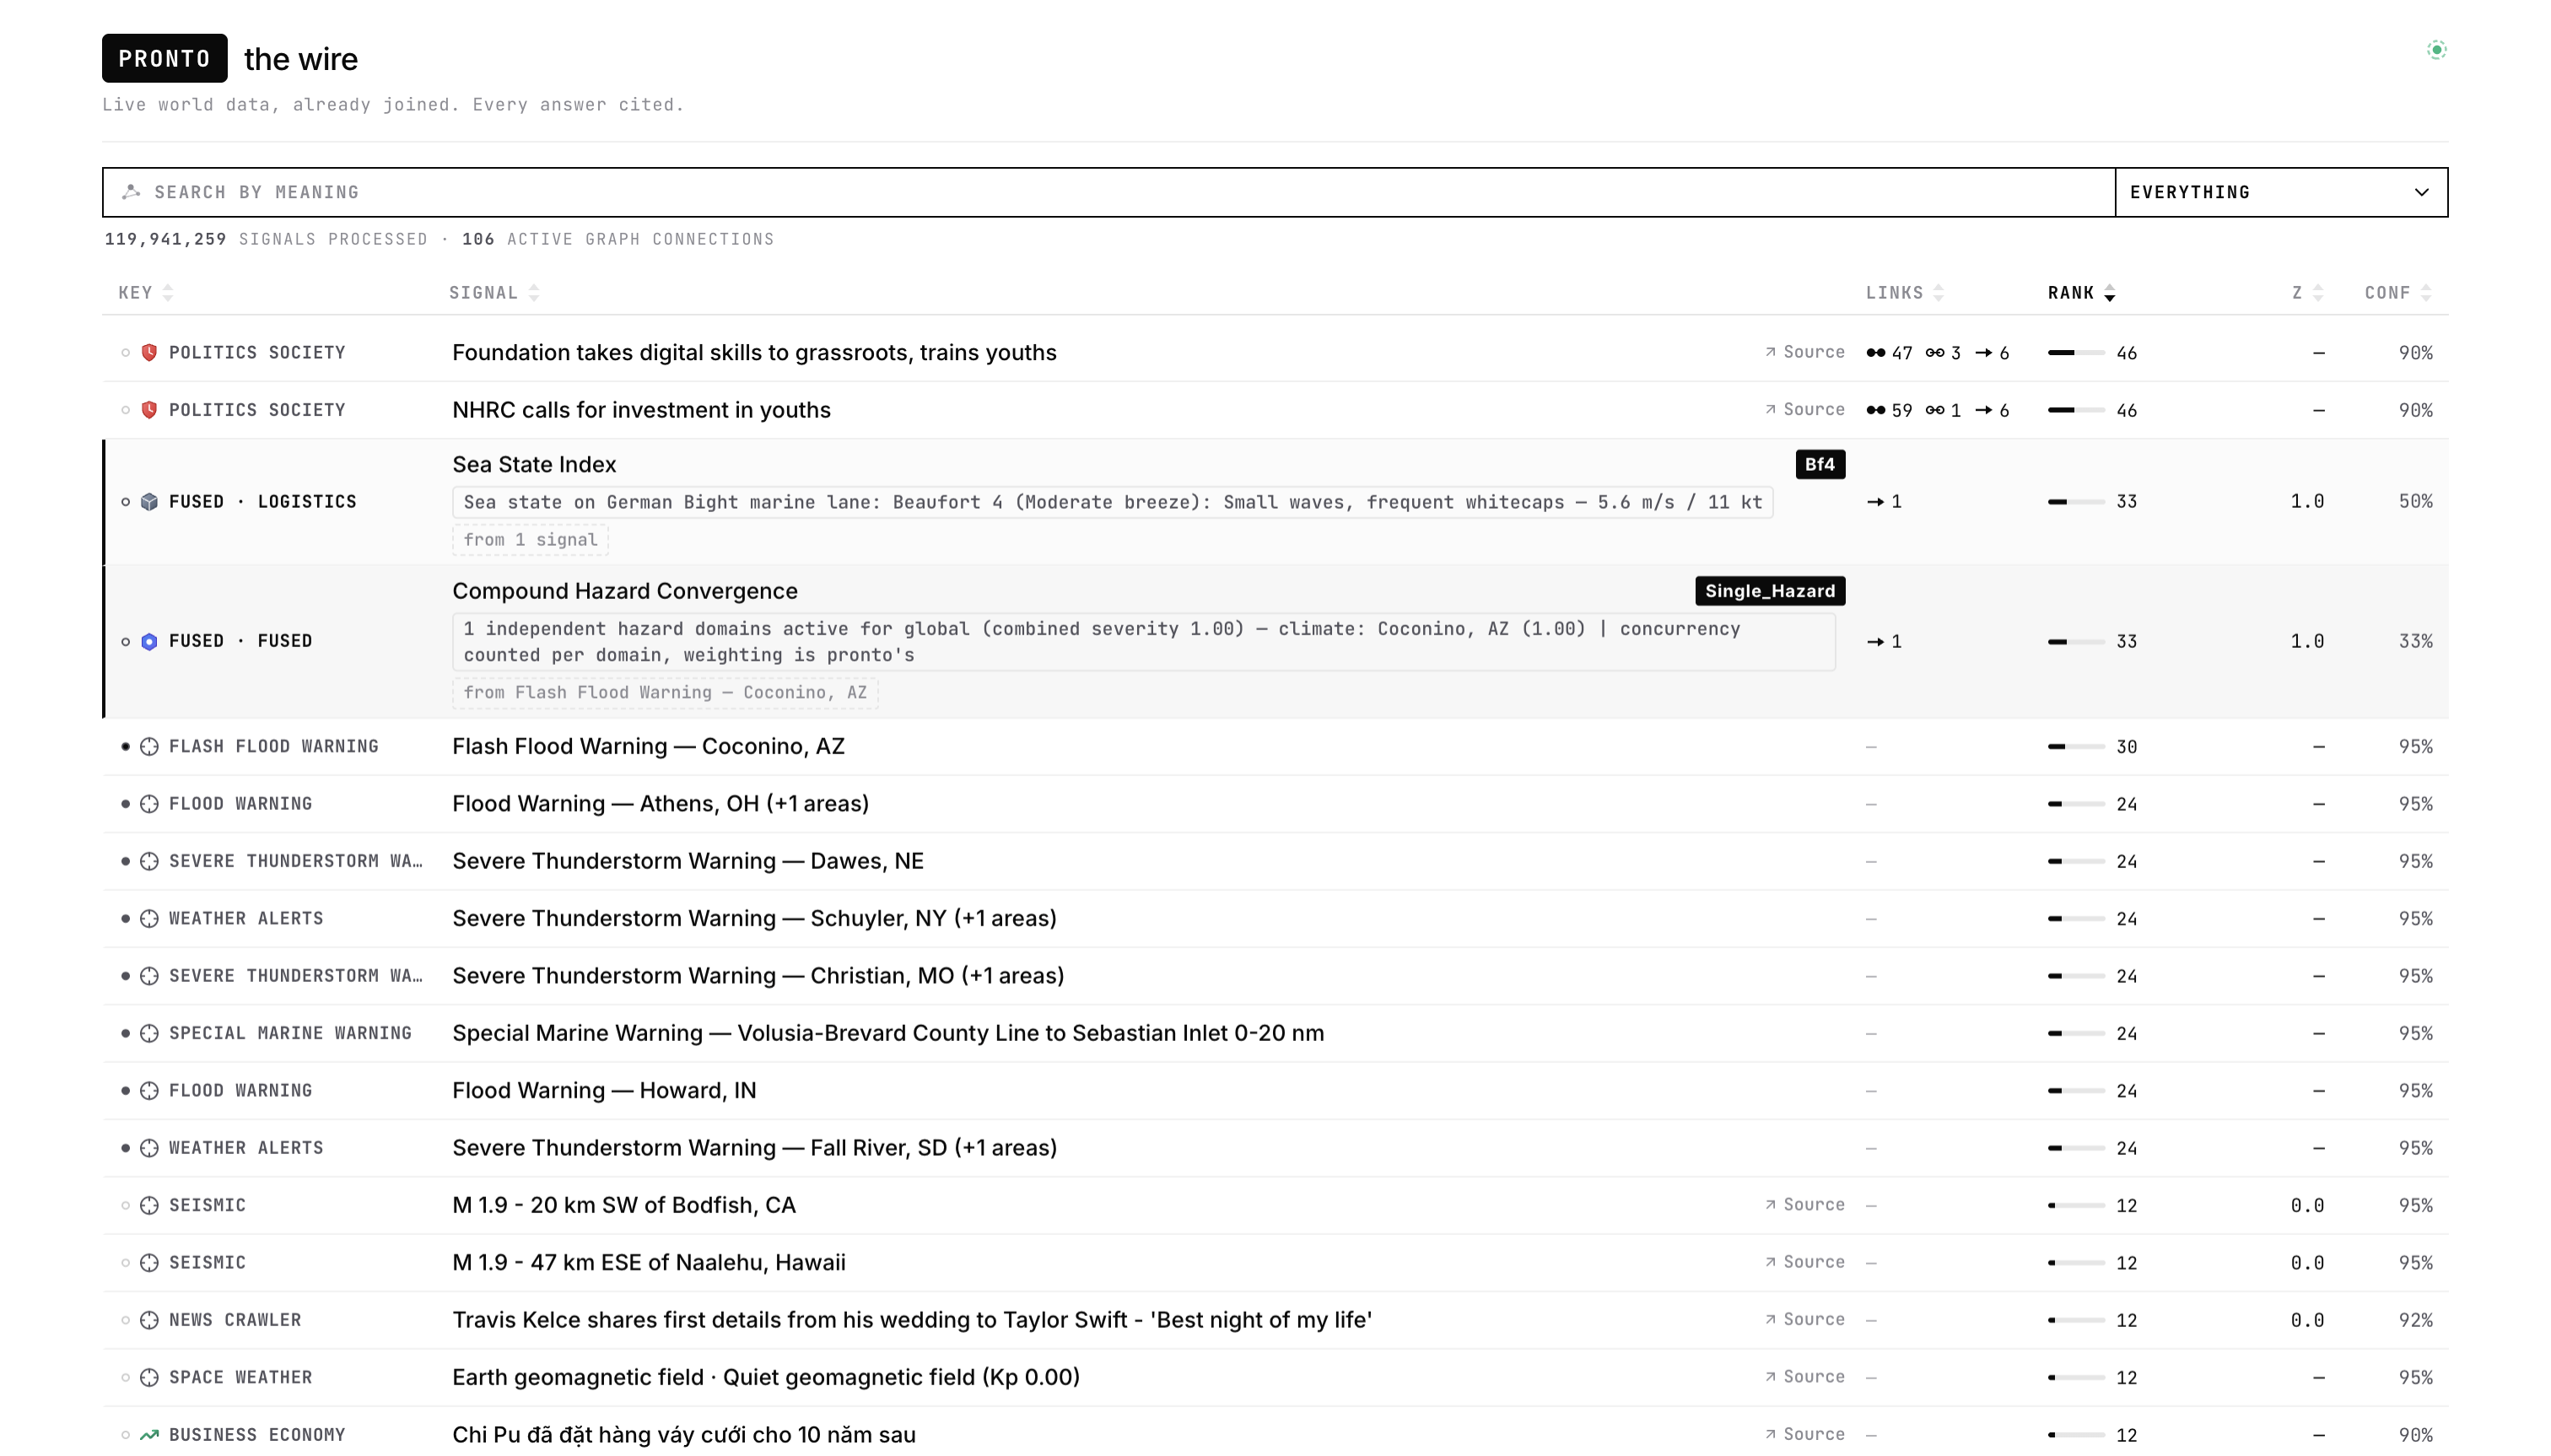The height and width of the screenshot is (1456, 2551).
Task: Toggle the status dot on Flash Flood Warning Coconino row
Action: coord(125,747)
